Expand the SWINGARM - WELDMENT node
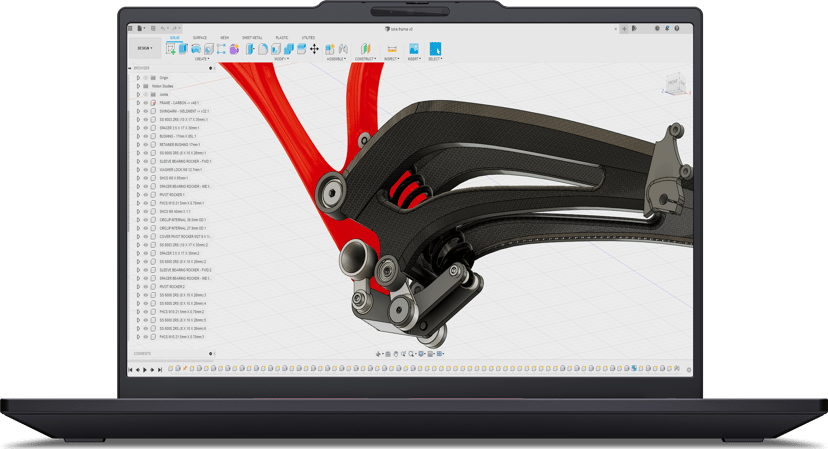The image size is (828, 449). (138, 111)
